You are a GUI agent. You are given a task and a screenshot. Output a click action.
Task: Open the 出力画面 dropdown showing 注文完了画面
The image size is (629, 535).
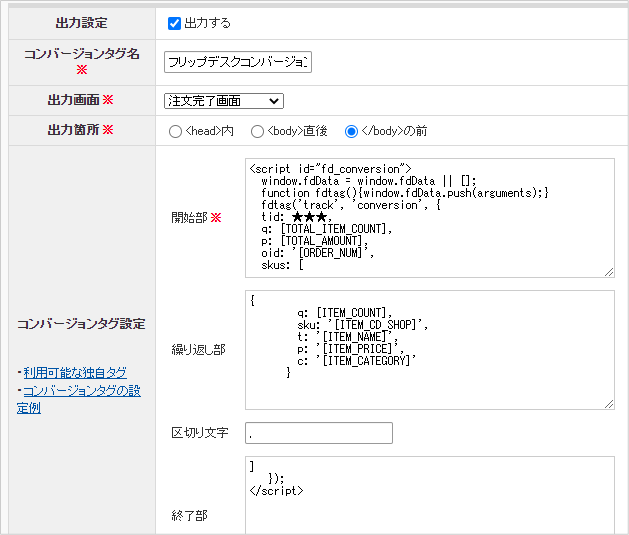(224, 101)
